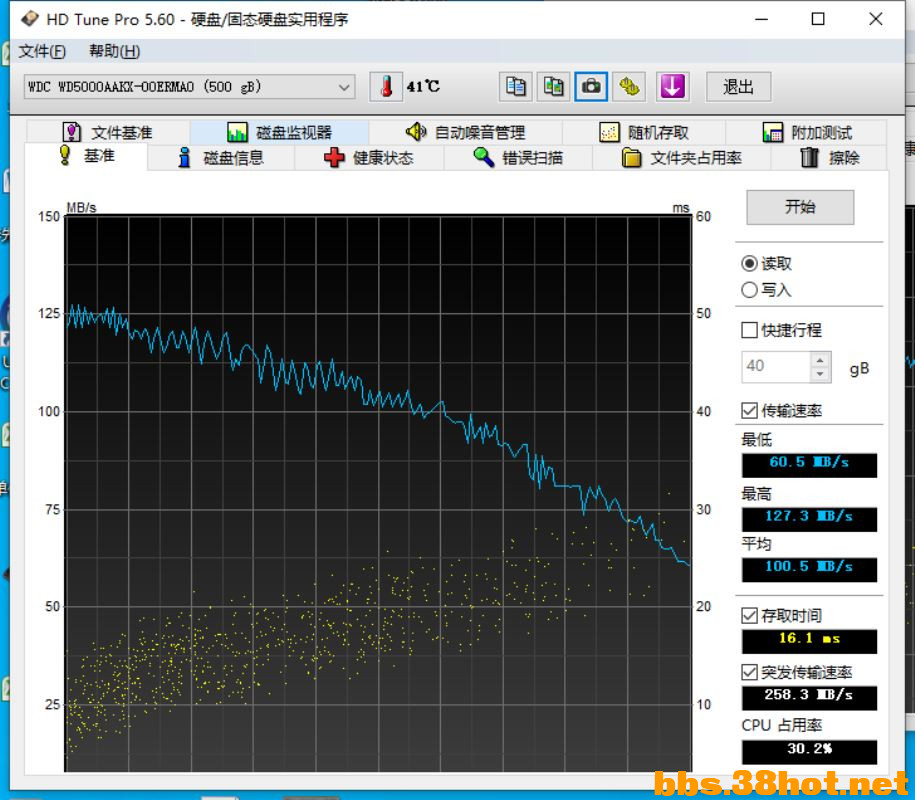Switch to the 错误扫描 tab
915x800 pixels.
[518, 158]
